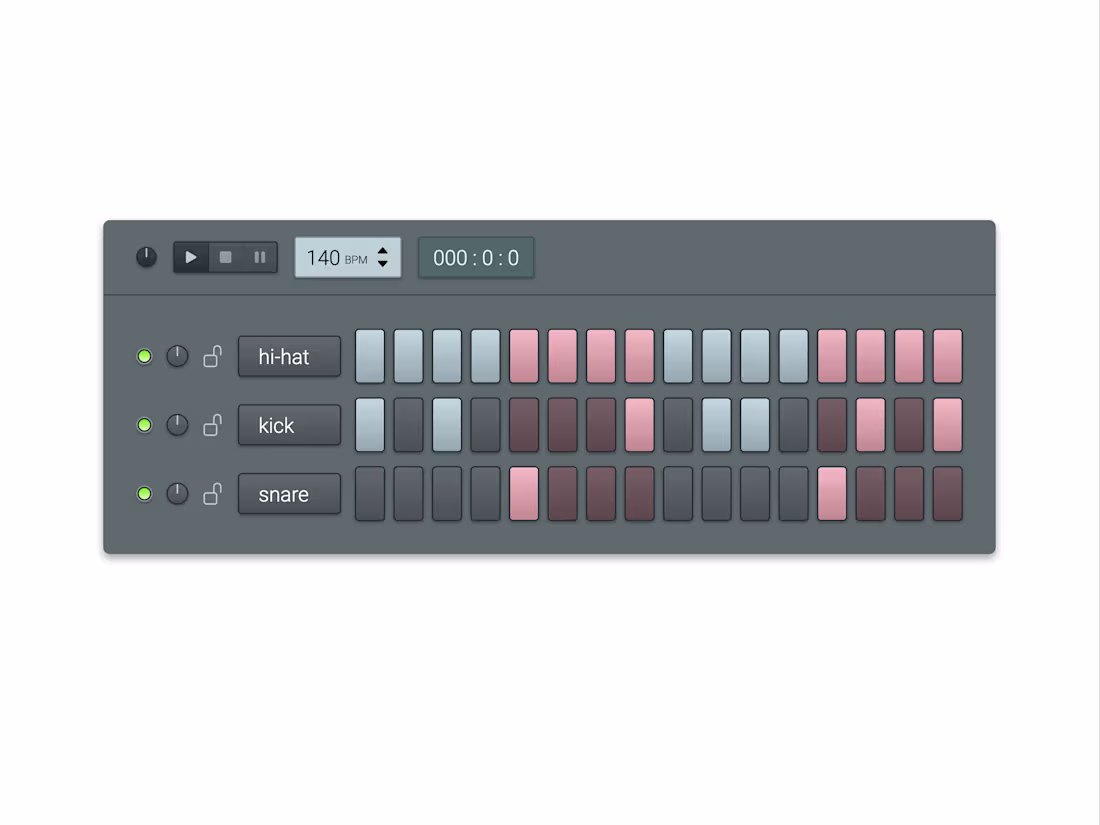Enable kick step 5
Viewport: 1100px width, 825px height.
click(524, 425)
